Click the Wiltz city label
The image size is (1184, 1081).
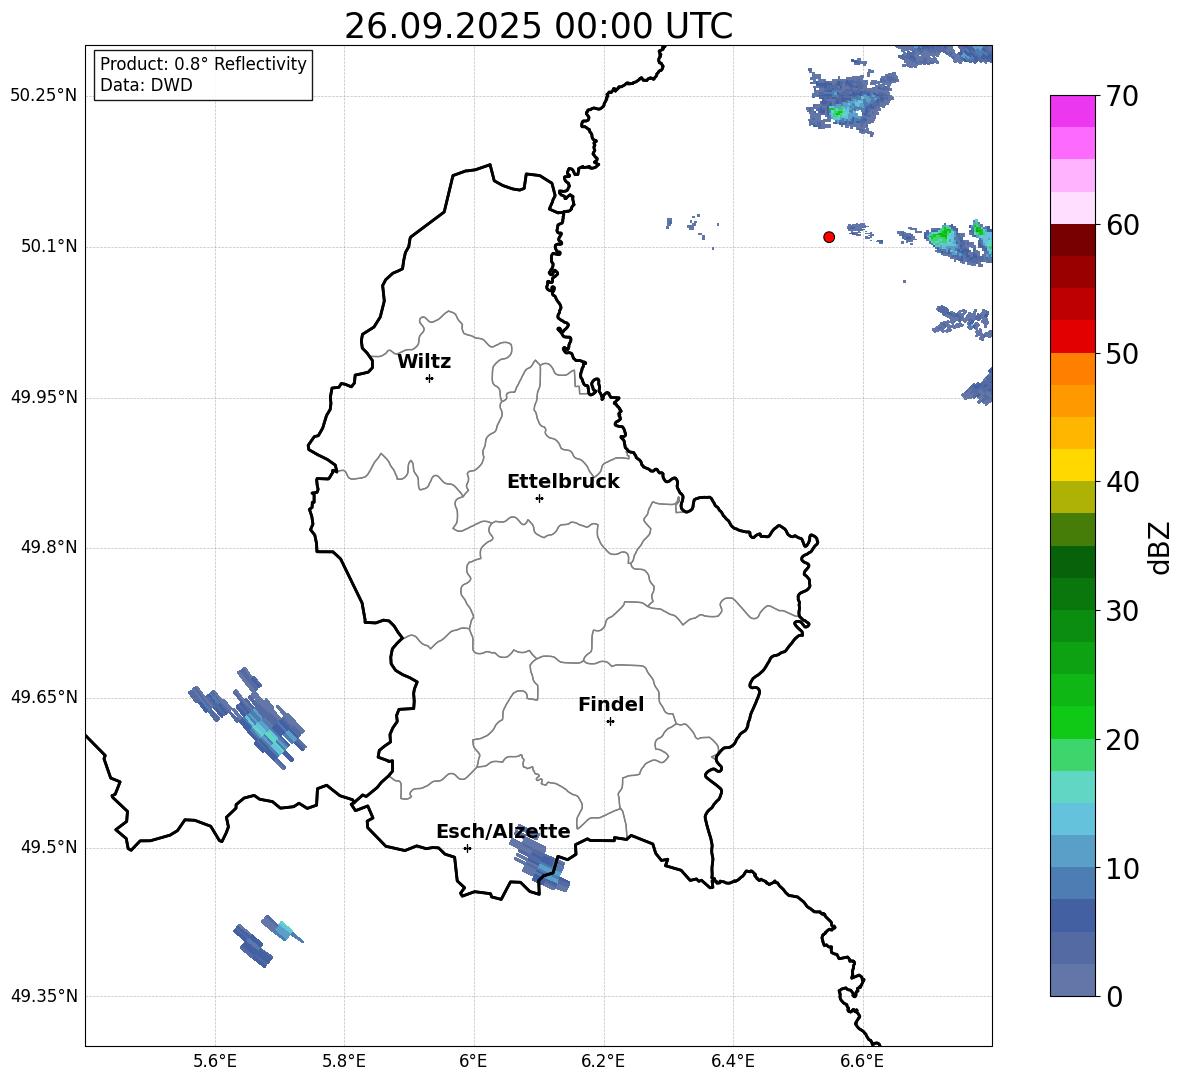(x=424, y=362)
